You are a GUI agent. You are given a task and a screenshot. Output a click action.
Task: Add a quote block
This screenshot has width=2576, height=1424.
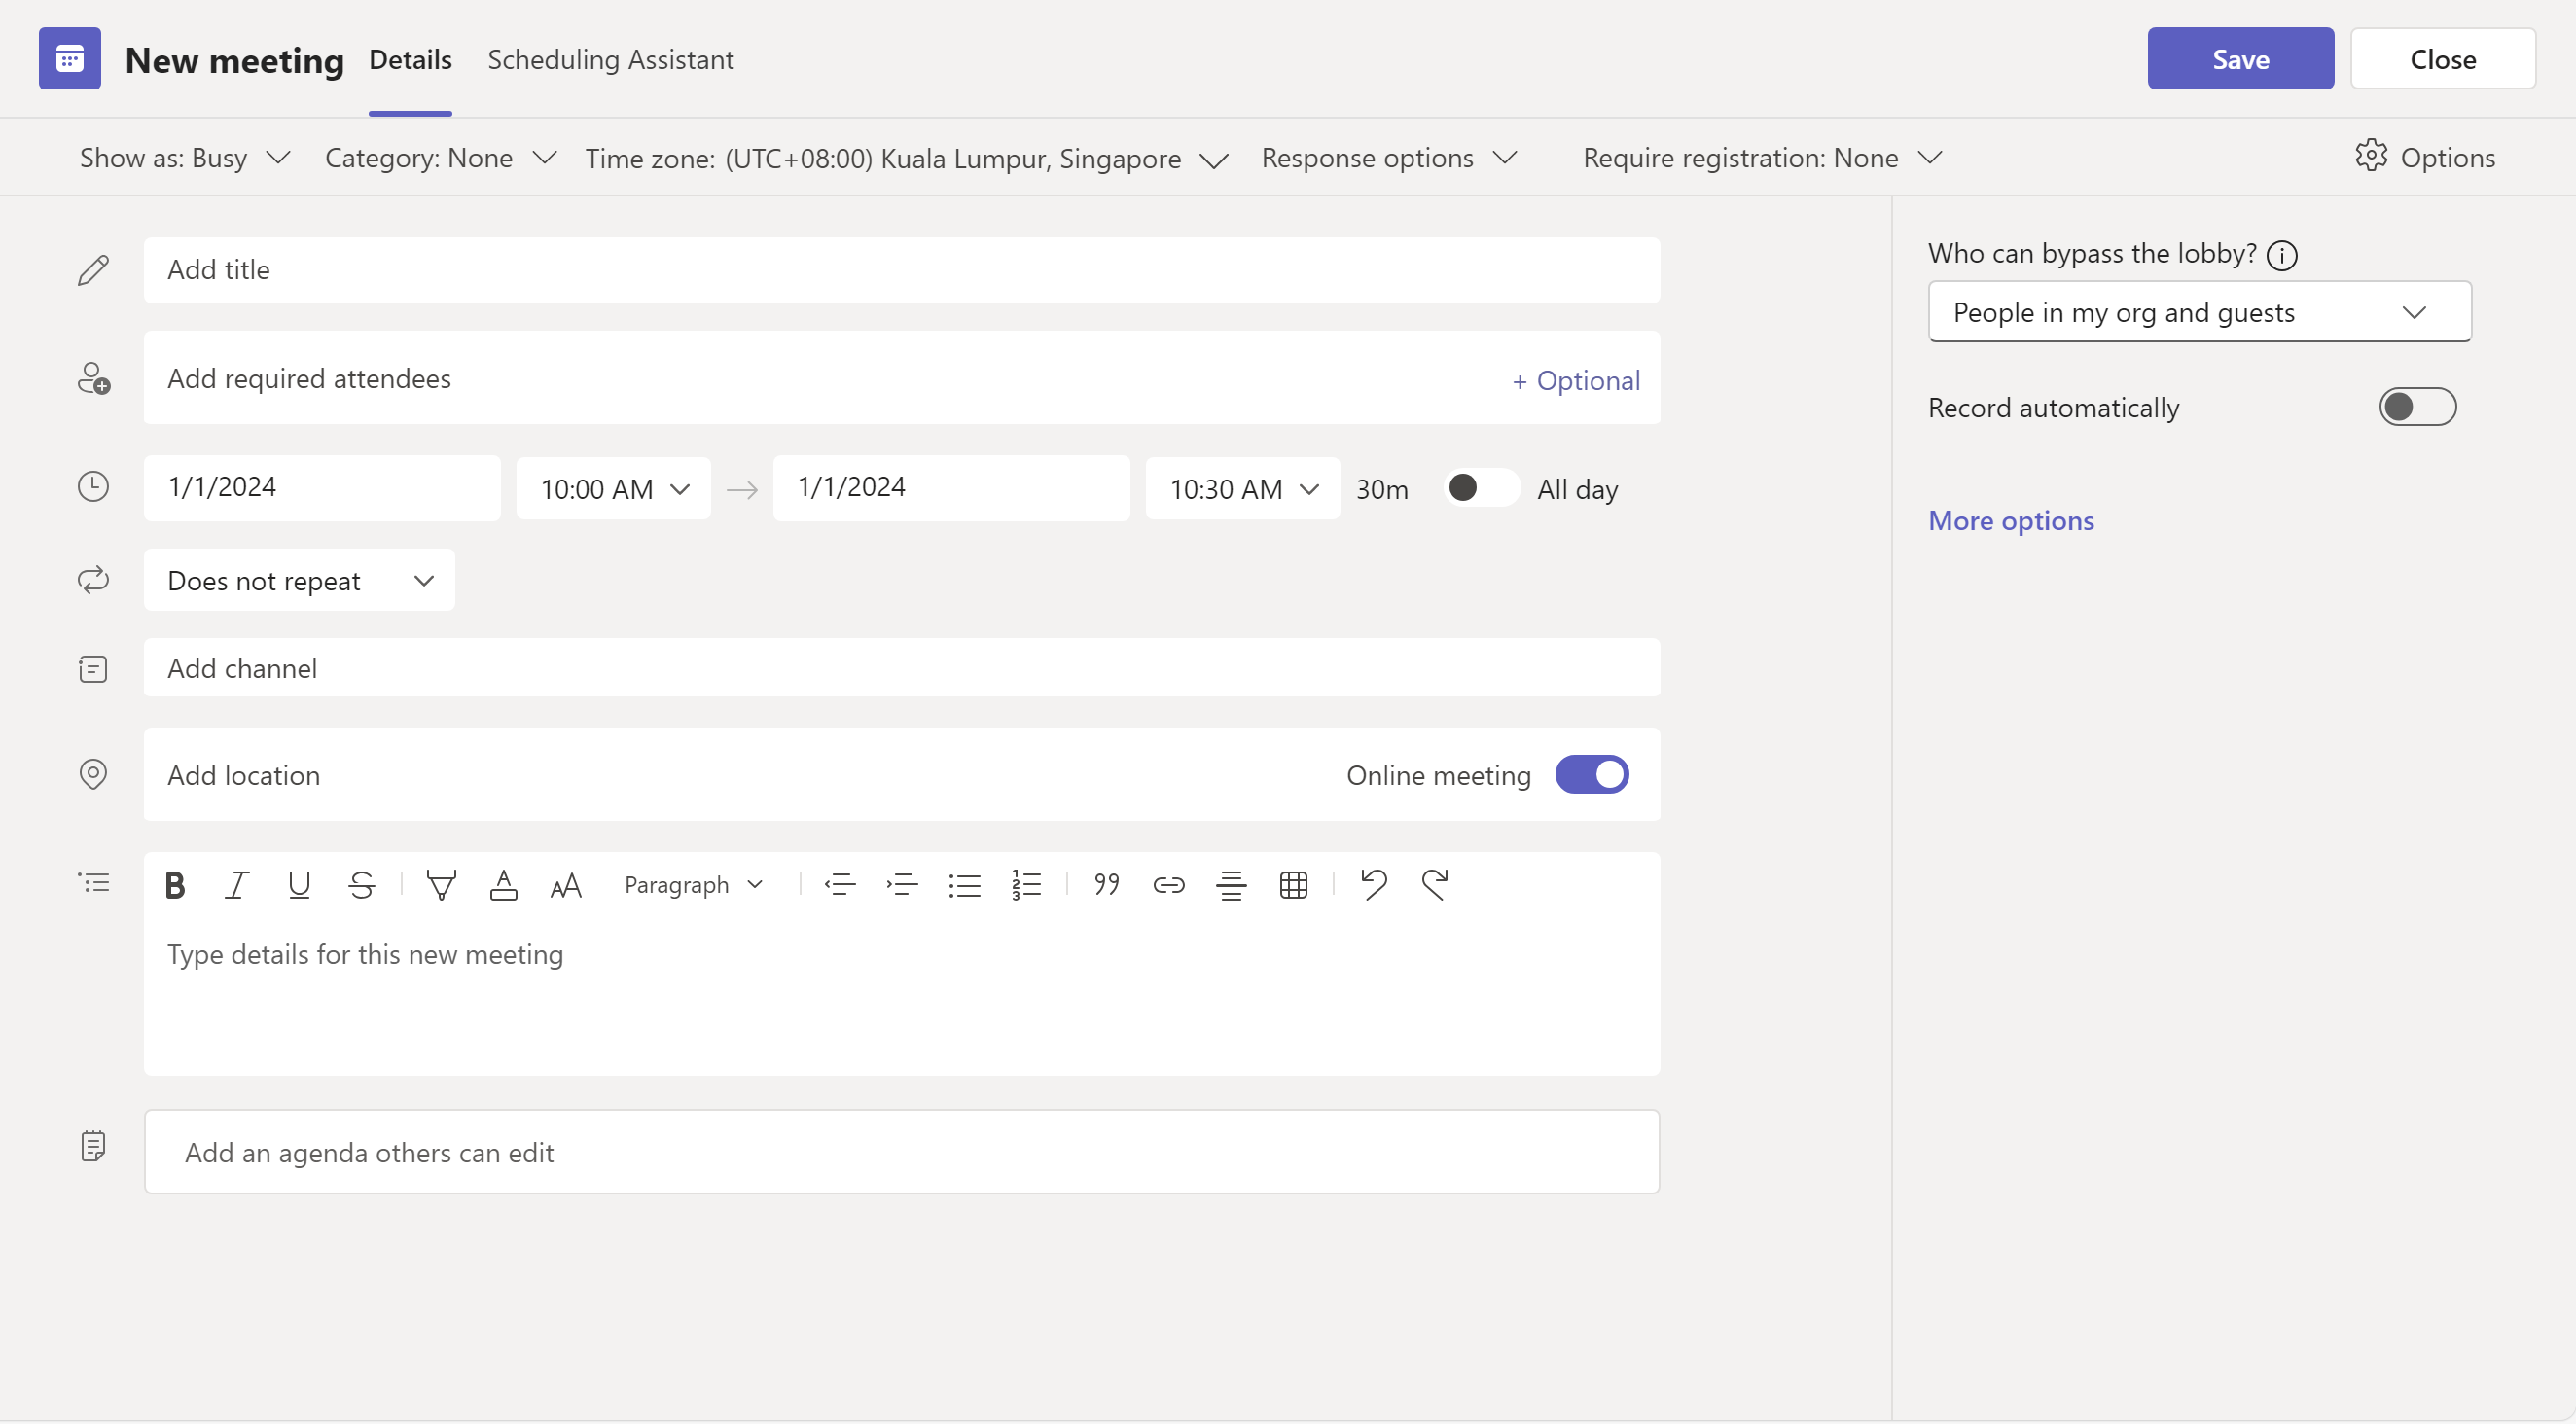1106,885
